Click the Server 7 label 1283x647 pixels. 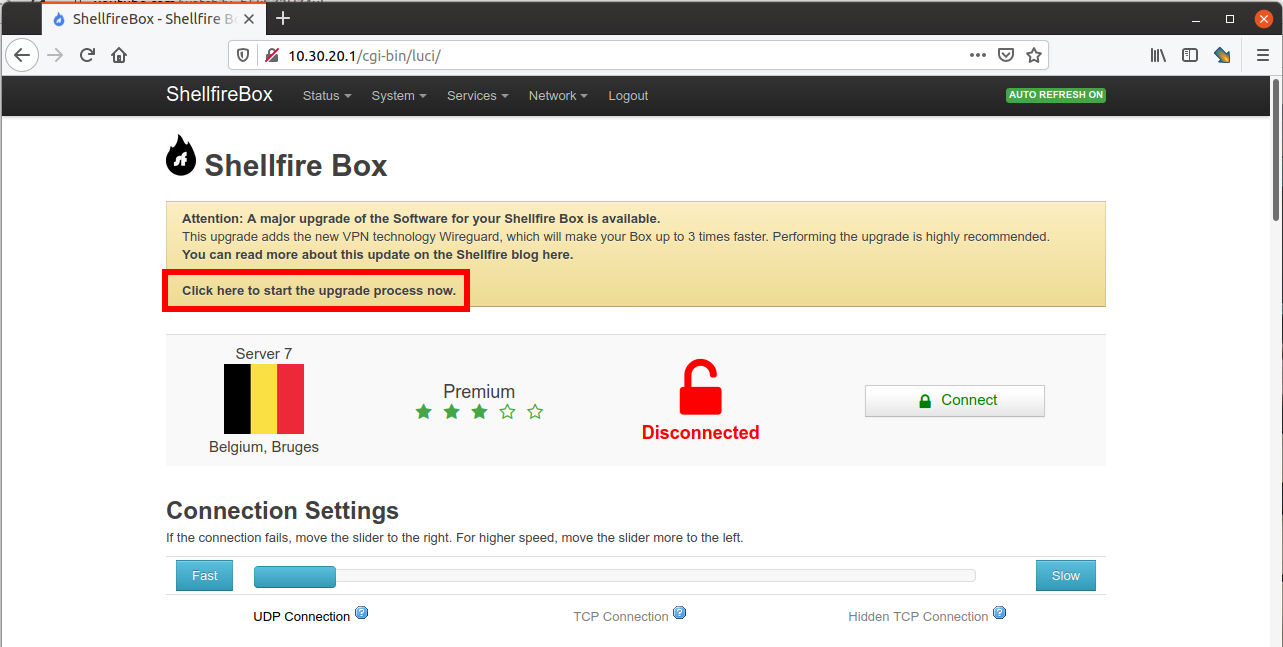[264, 354]
